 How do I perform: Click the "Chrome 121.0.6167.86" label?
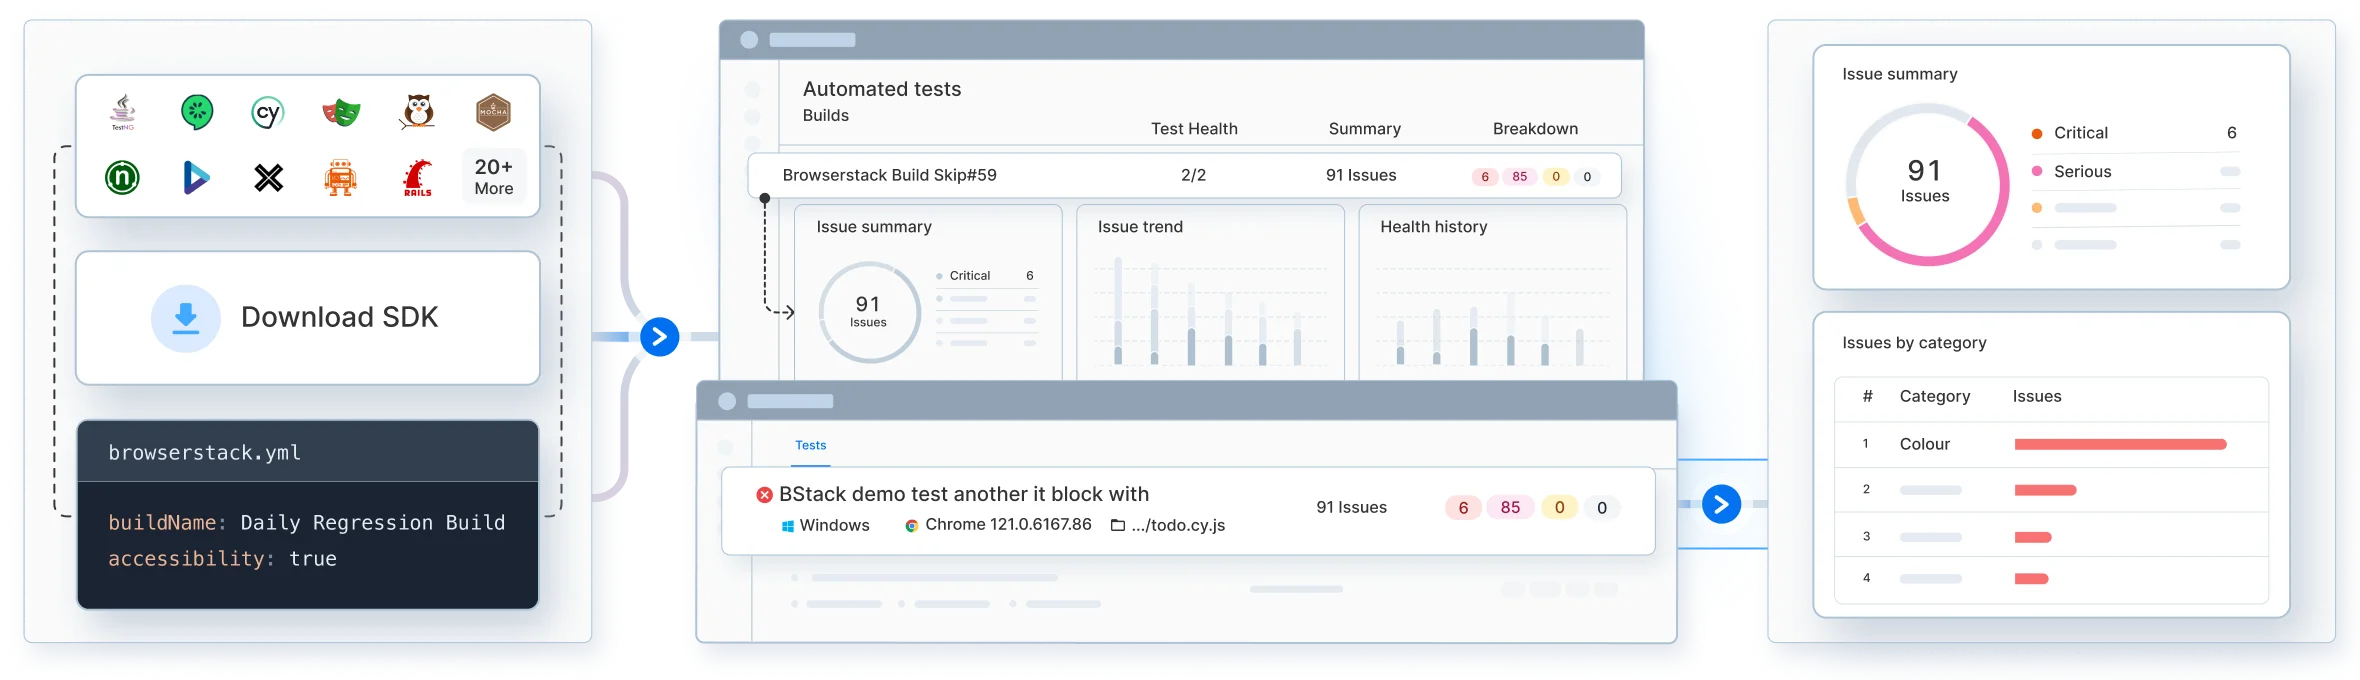click(1008, 525)
